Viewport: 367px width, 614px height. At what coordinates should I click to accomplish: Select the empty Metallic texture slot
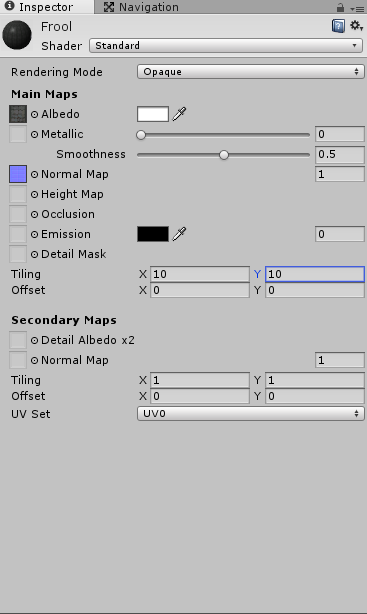tap(18, 134)
